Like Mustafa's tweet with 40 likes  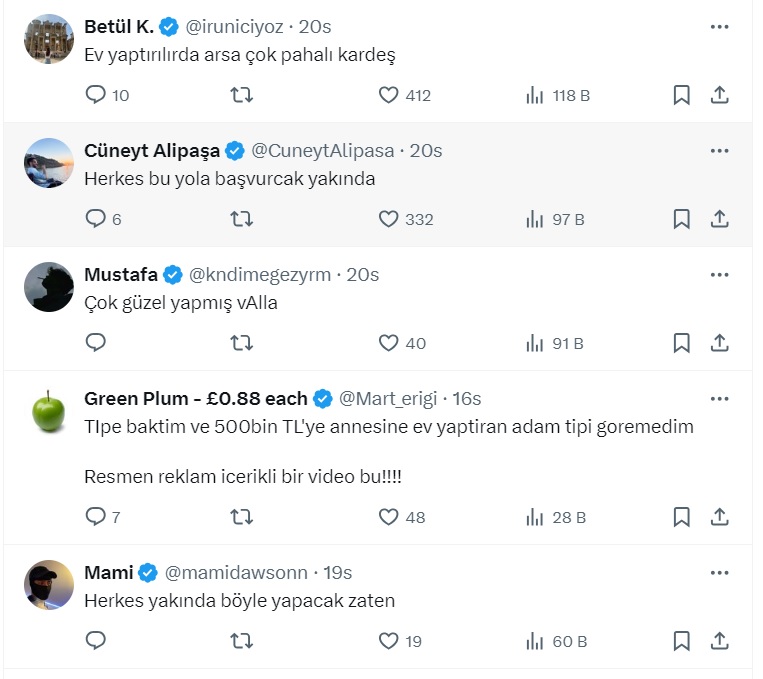tap(389, 343)
